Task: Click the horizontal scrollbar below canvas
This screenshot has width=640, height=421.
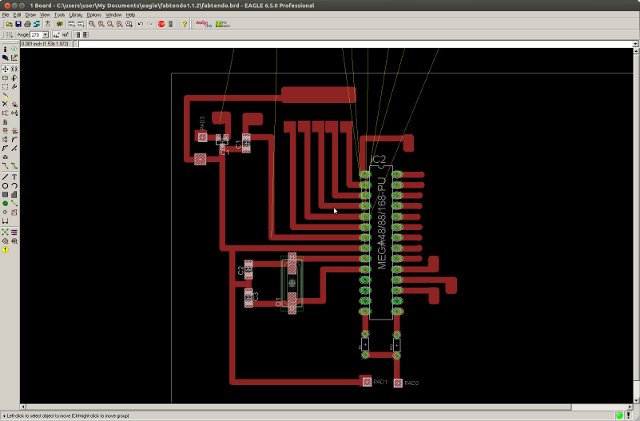Action: pos(327,407)
